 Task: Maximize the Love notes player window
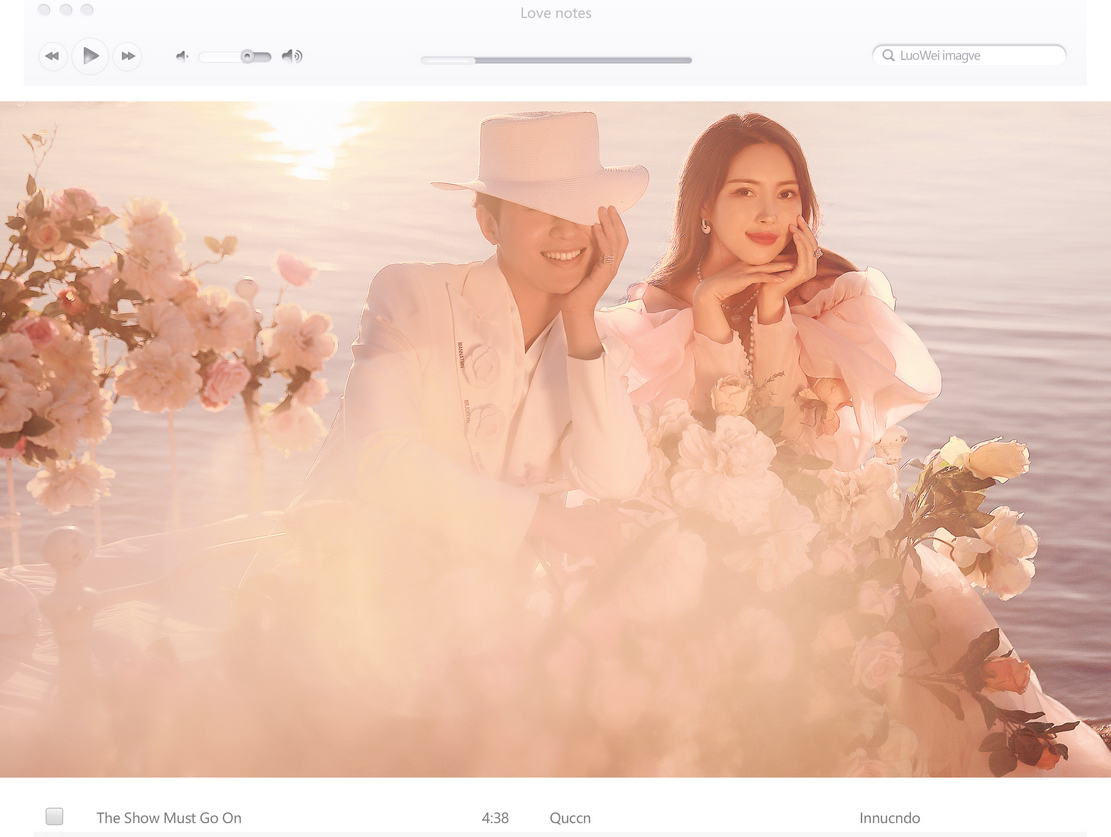coord(87,10)
